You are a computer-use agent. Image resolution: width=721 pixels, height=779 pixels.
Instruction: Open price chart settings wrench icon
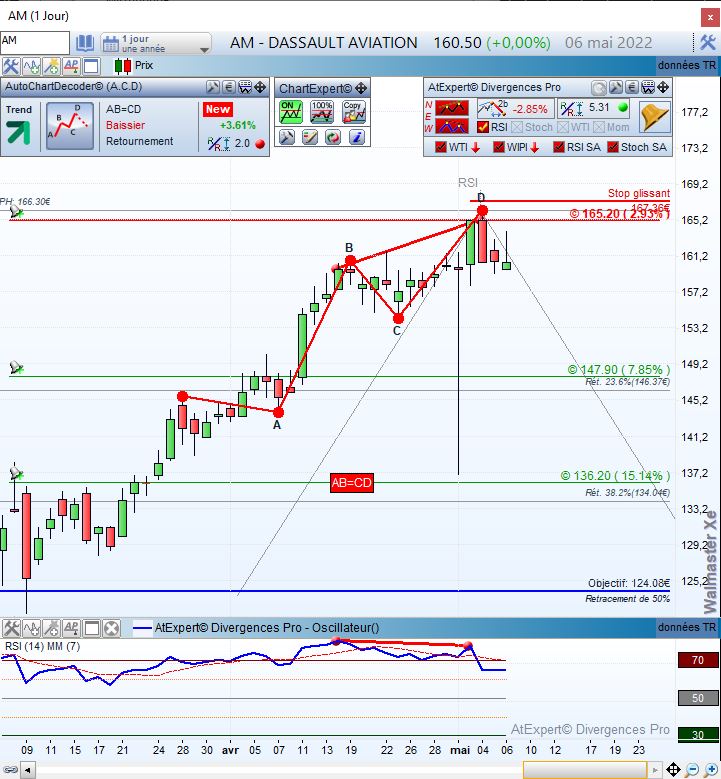[10, 66]
